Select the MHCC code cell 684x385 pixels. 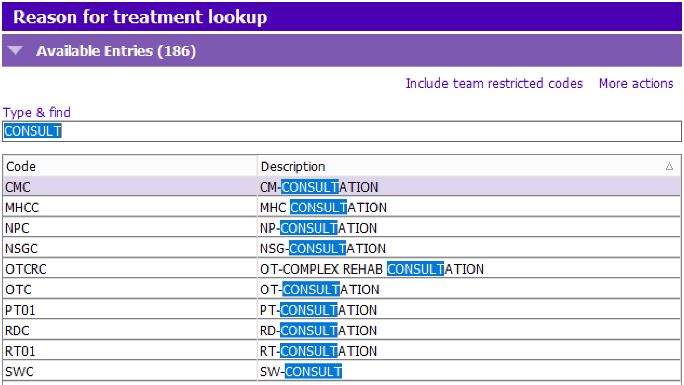click(130, 208)
